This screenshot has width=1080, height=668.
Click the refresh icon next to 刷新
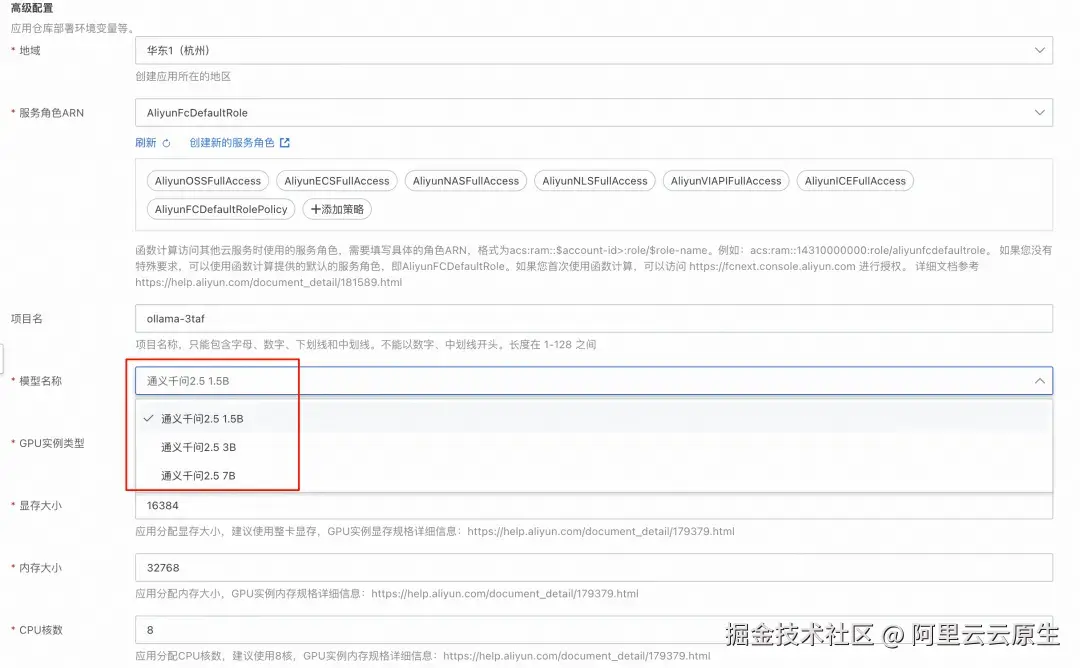167,143
